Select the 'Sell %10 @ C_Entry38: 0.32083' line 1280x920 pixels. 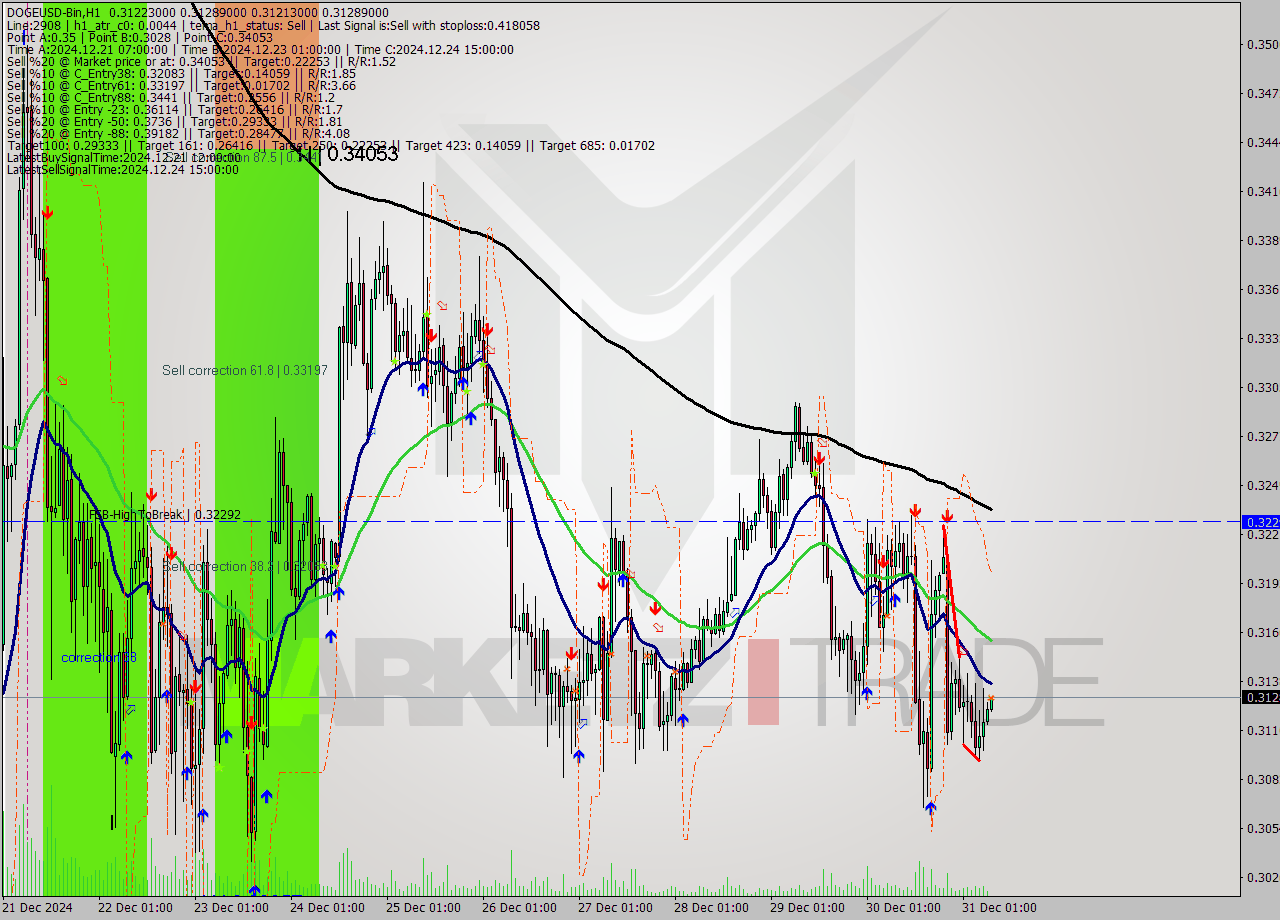(181, 73)
